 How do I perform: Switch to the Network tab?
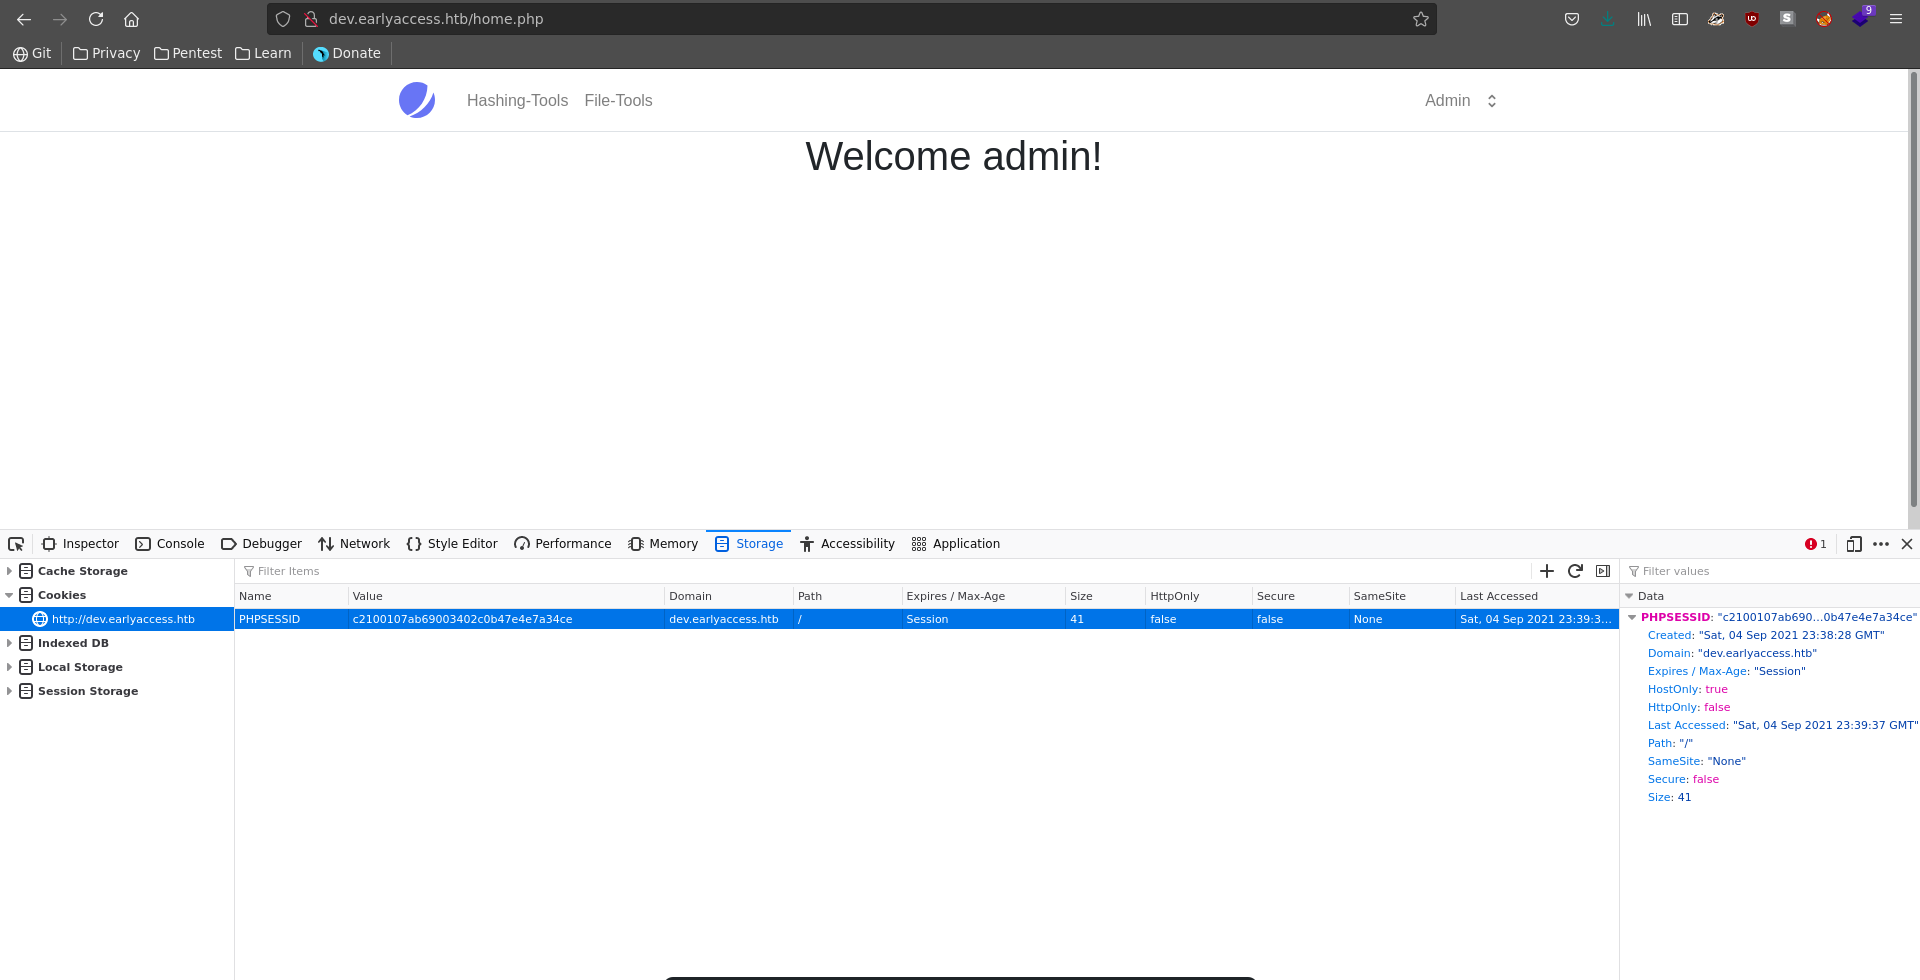[x=354, y=544]
